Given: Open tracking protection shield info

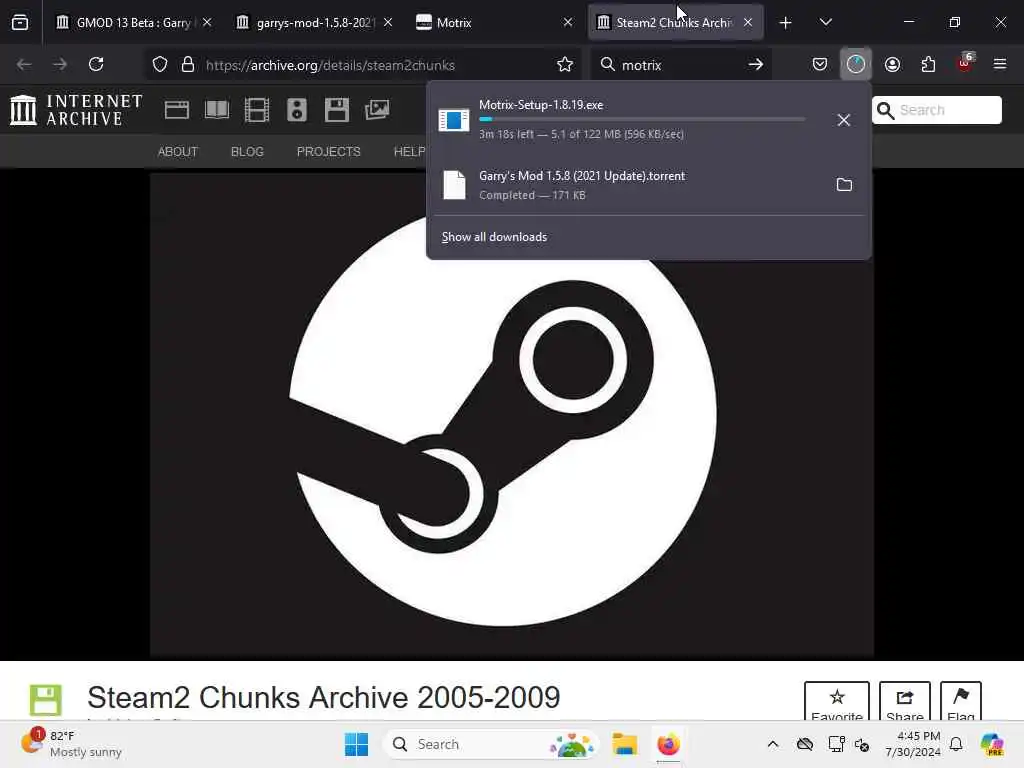Looking at the screenshot, I should (x=160, y=65).
